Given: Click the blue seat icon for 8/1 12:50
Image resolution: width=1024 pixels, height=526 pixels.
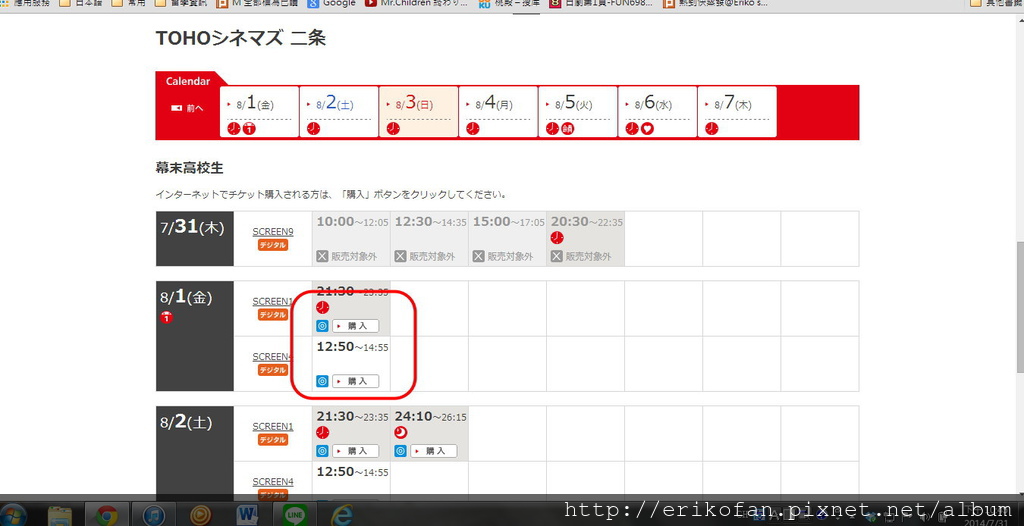Looking at the screenshot, I should point(322,381).
